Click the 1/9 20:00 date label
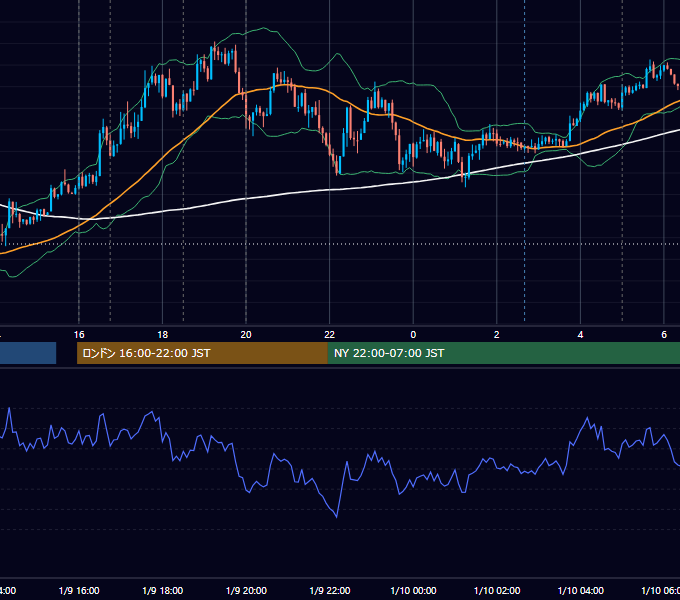 (246, 590)
